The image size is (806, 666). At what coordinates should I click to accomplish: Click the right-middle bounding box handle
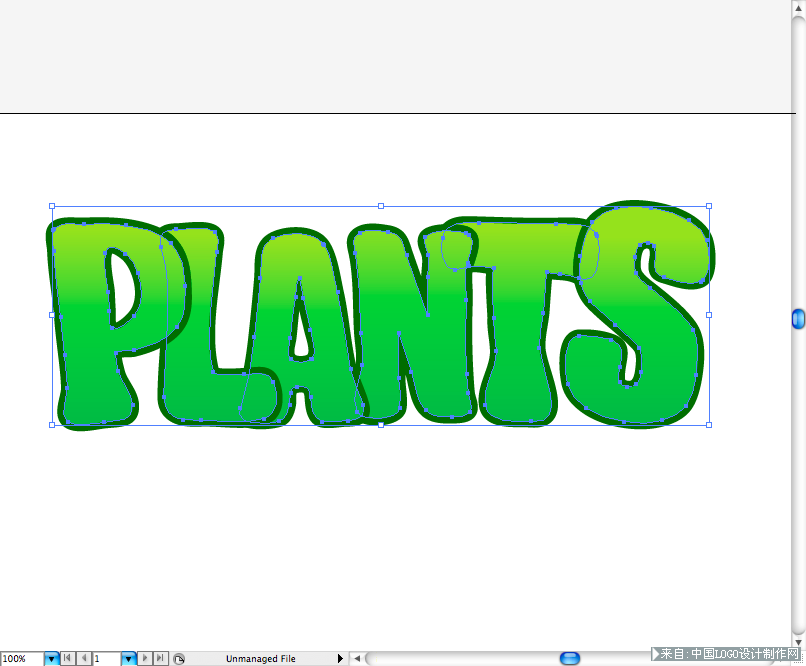[709, 315]
